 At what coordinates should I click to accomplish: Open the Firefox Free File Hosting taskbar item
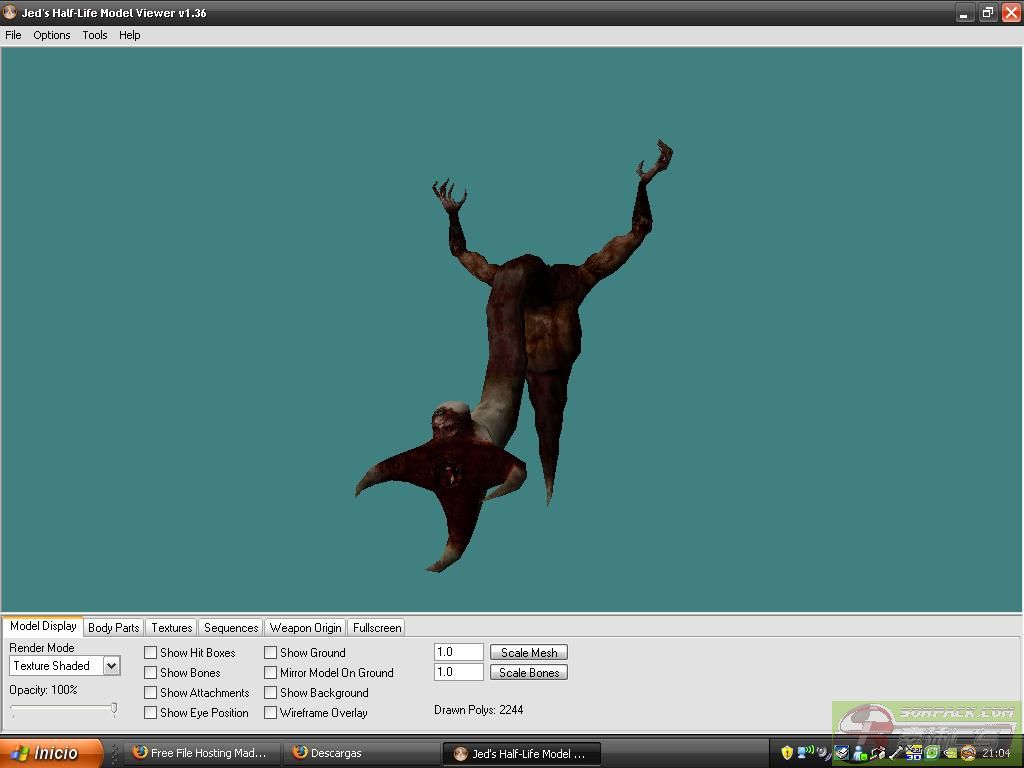click(198, 753)
